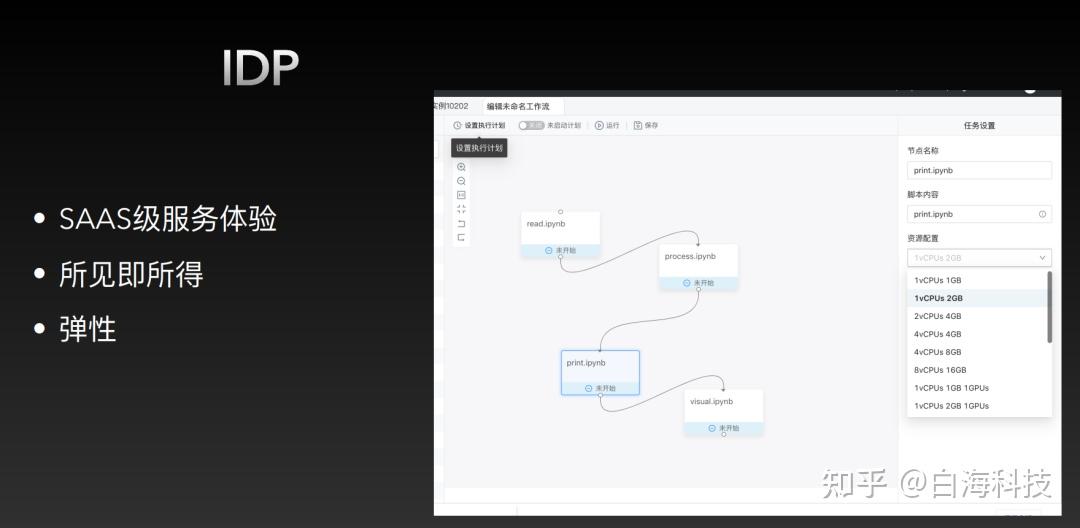The width and height of the screenshot is (1080, 528).
Task: Switch to the 编辑未命名工作流 tab
Action: coord(521,106)
